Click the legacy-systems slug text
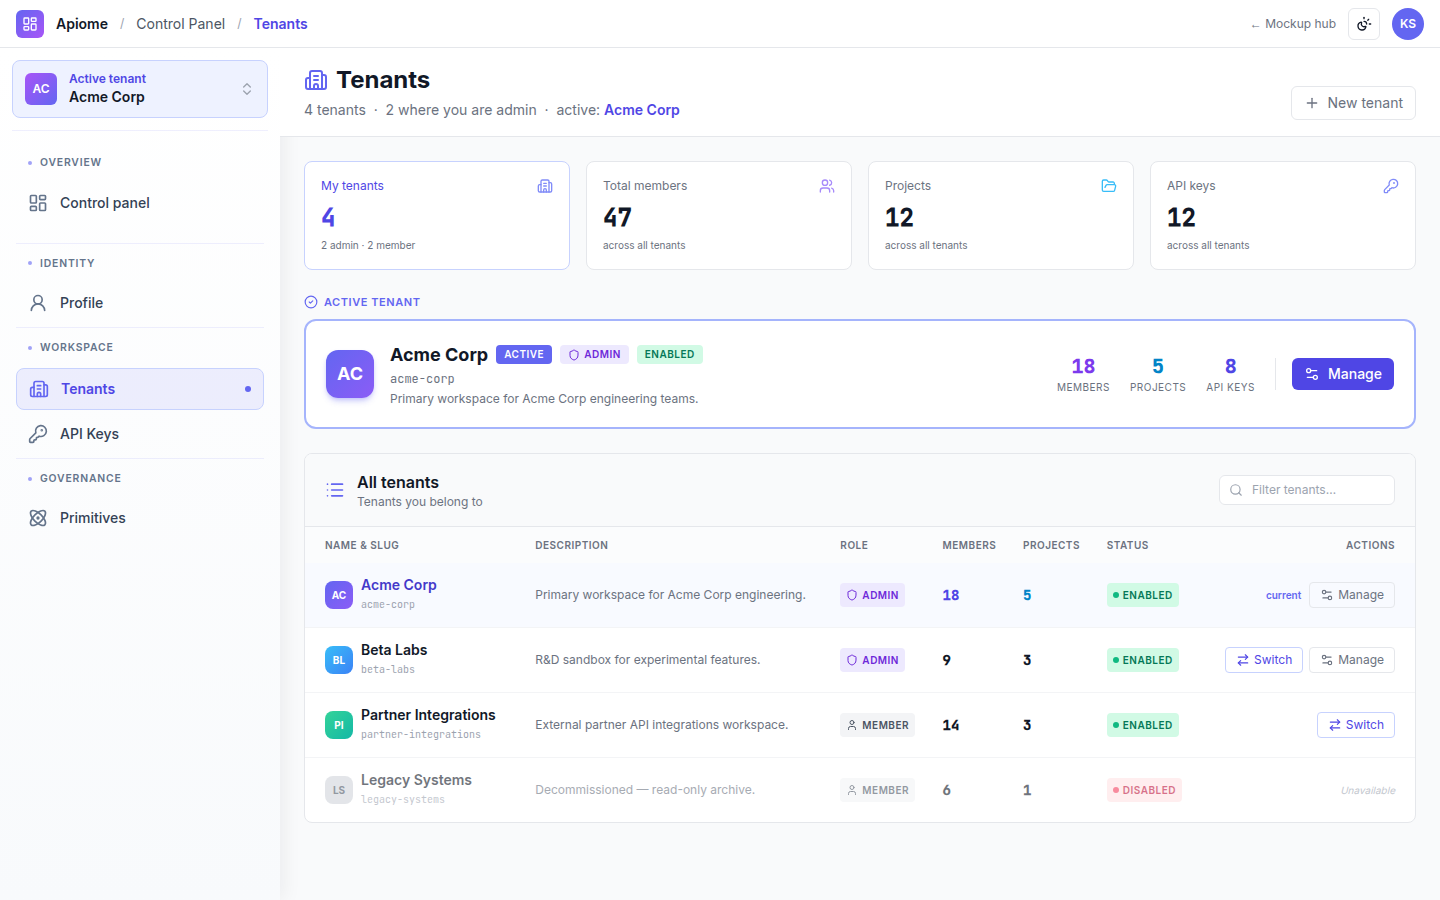 403,799
